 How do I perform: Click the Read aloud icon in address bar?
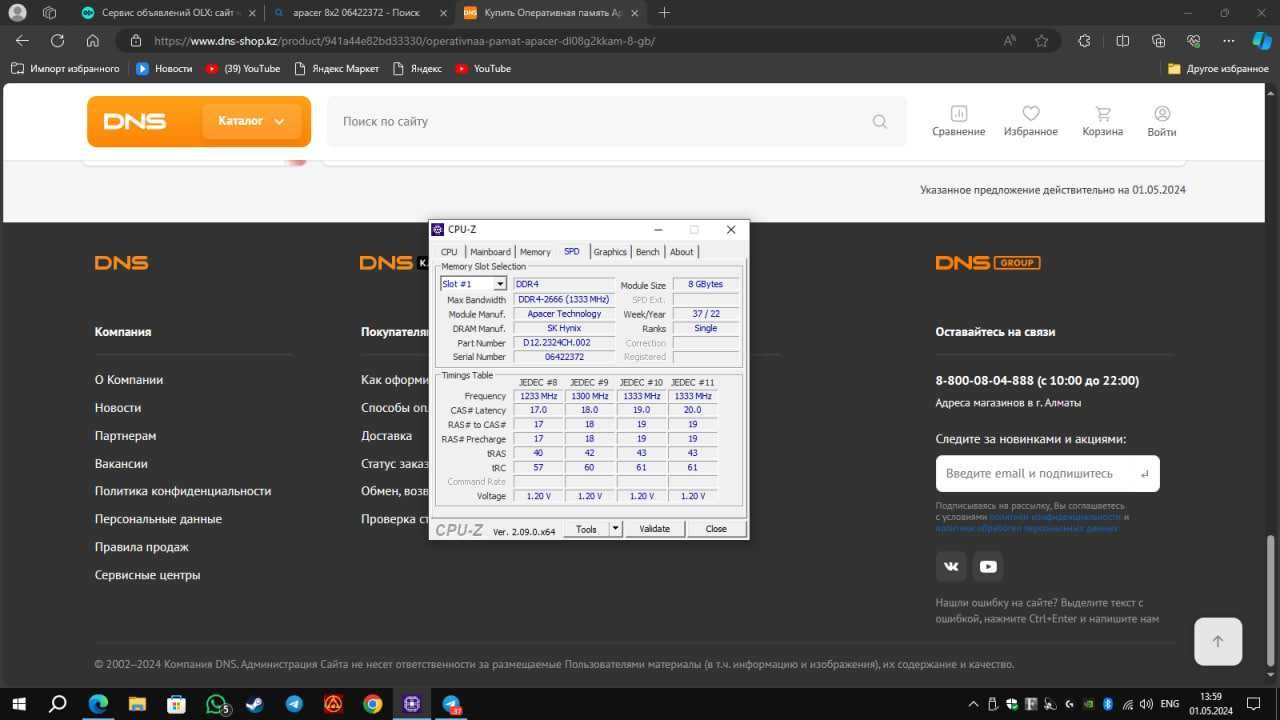tap(1010, 41)
